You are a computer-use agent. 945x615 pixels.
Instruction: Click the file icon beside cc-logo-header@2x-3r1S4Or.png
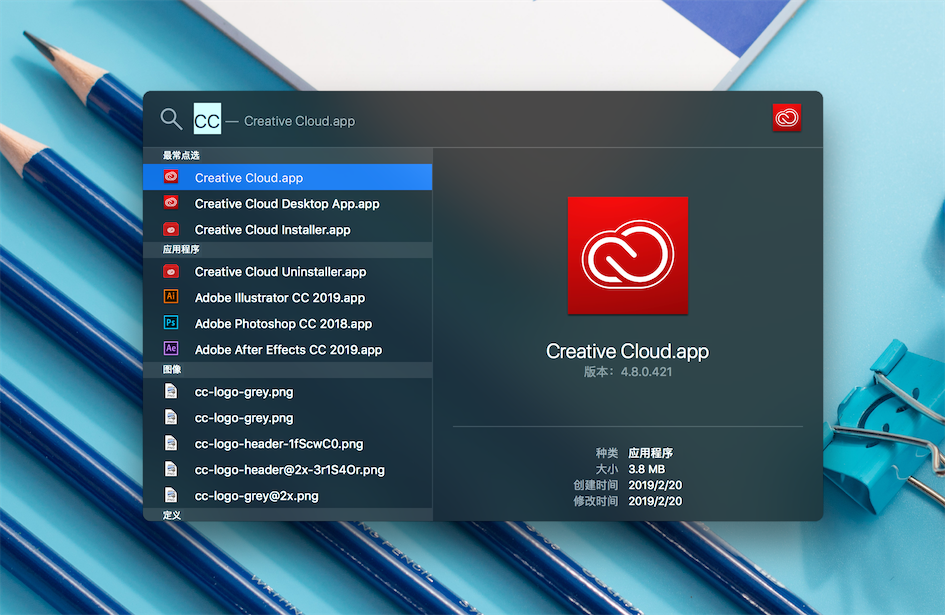coord(171,469)
